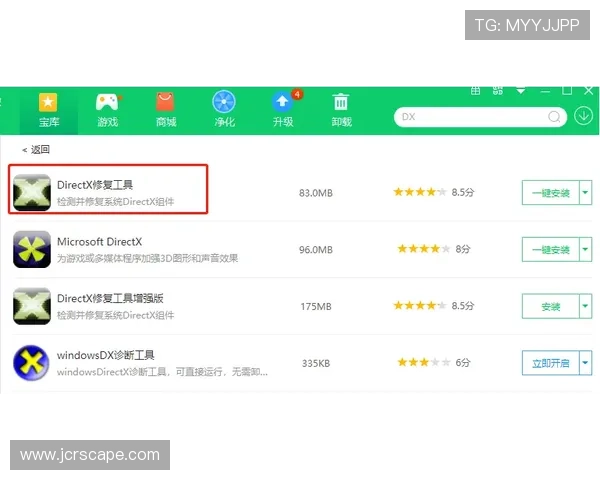Click 立即开启 for windowsDX诊断工具
600x480 pixels.
(x=551, y=363)
